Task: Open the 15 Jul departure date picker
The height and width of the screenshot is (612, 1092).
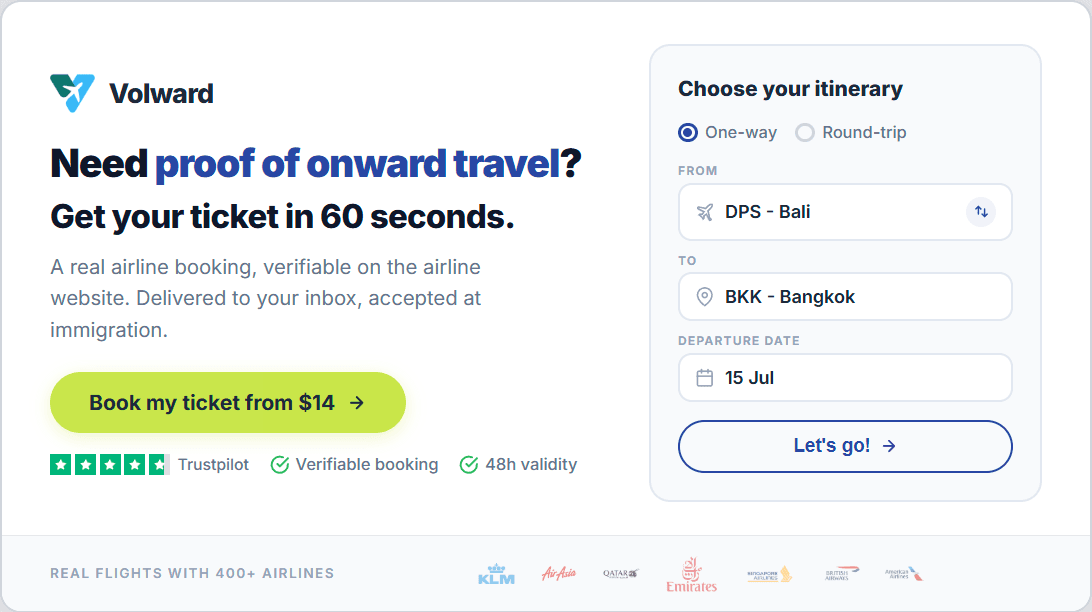Action: pos(845,377)
